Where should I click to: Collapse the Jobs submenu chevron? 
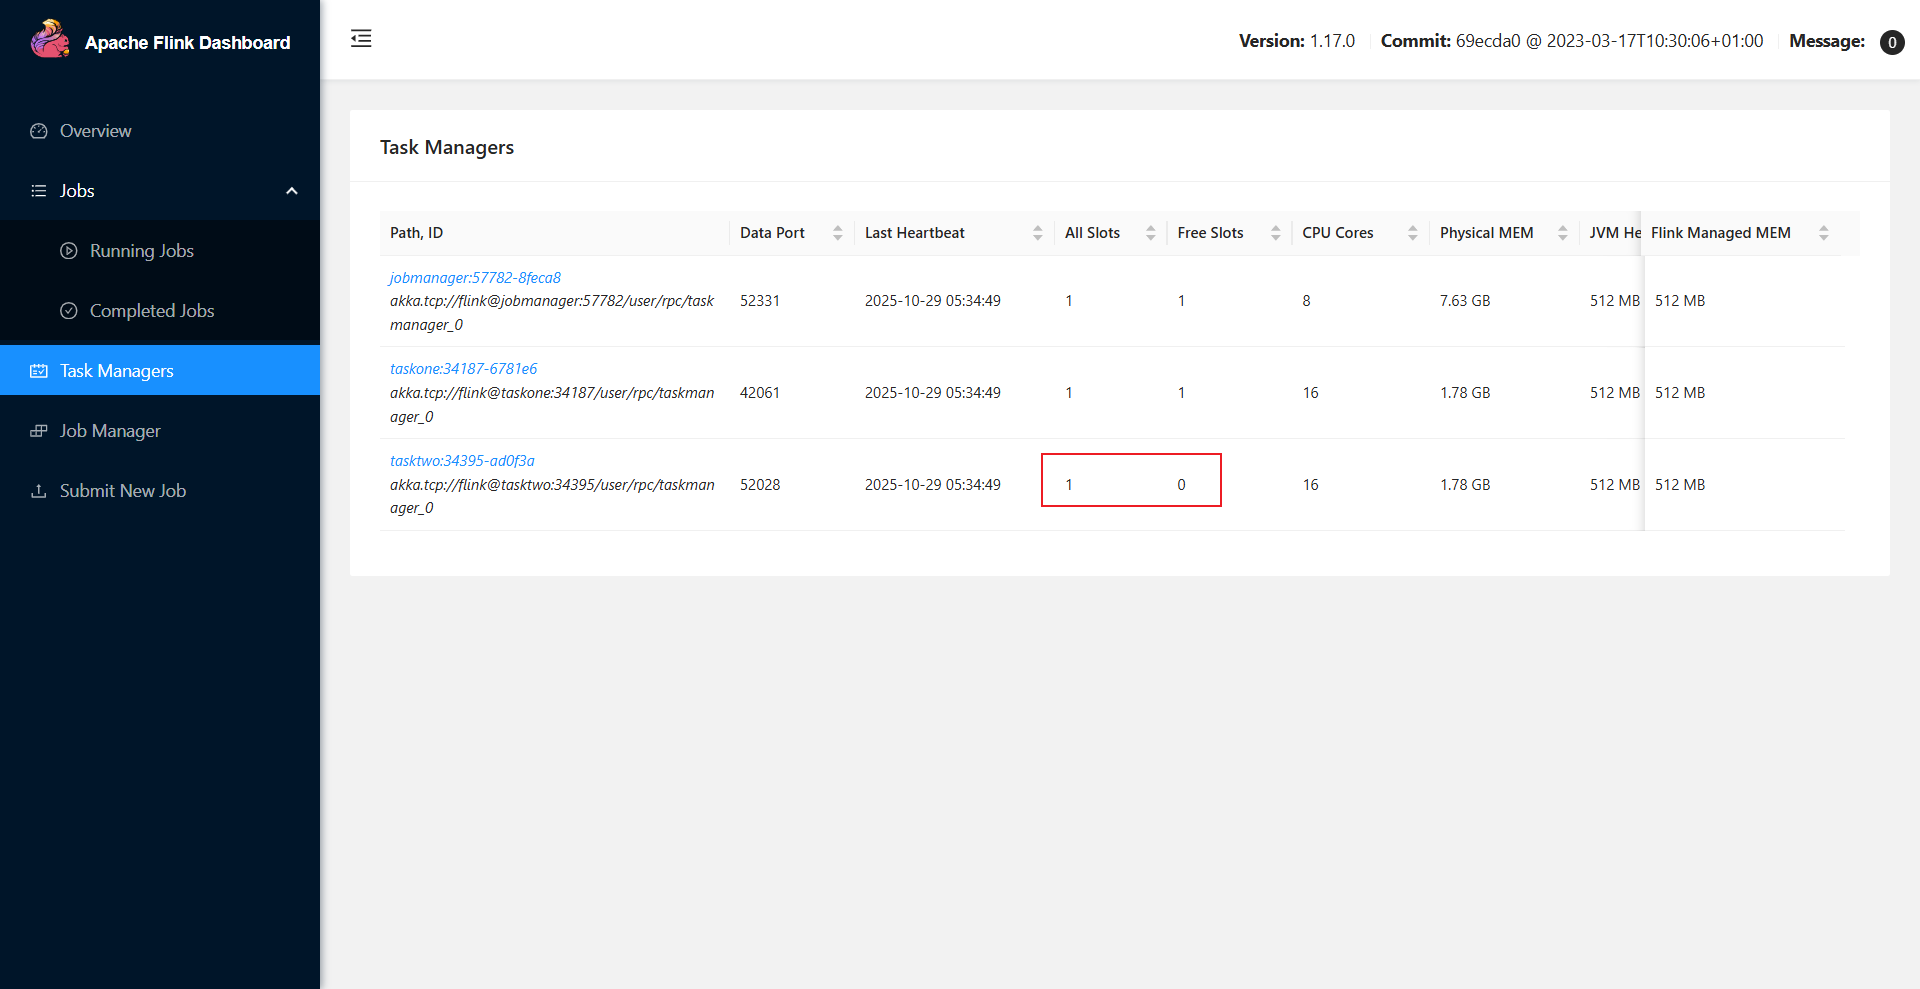pyautogui.click(x=292, y=191)
